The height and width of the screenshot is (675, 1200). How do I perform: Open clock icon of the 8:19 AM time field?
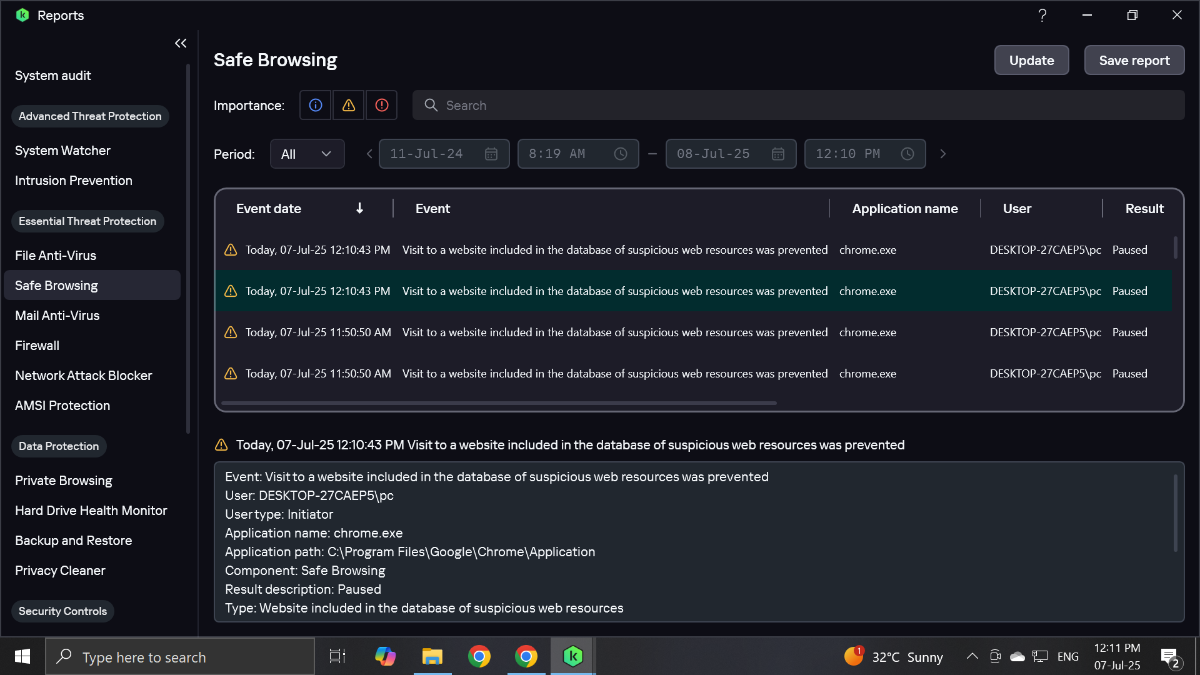click(620, 154)
